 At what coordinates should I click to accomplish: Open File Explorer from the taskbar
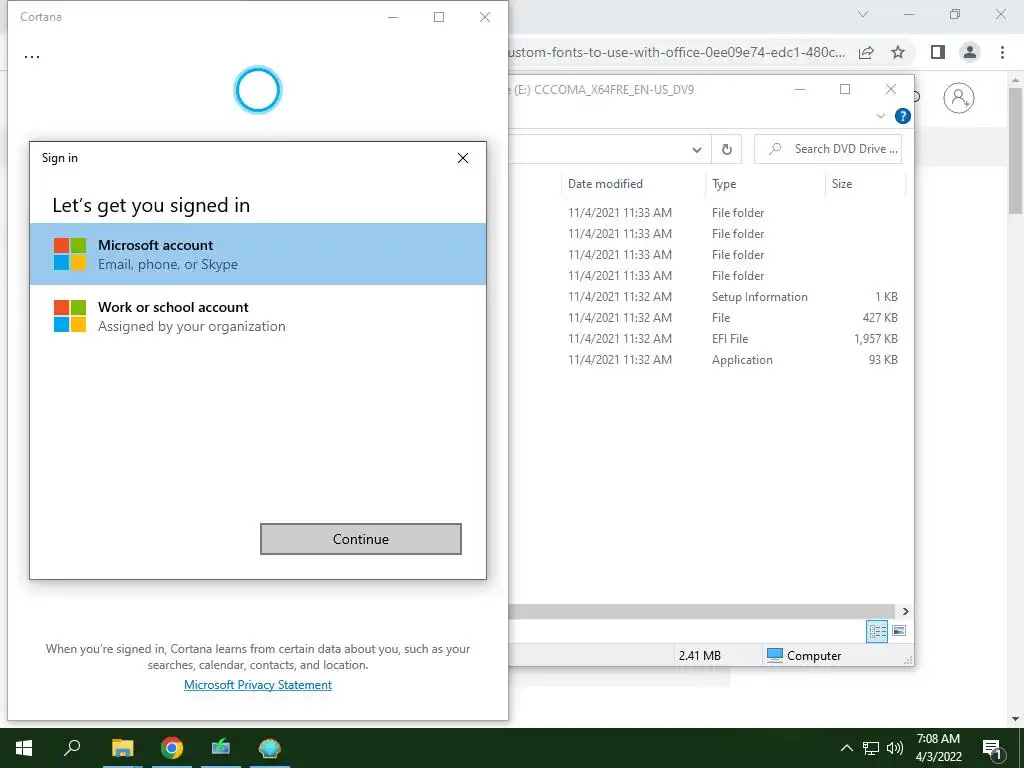click(122, 748)
